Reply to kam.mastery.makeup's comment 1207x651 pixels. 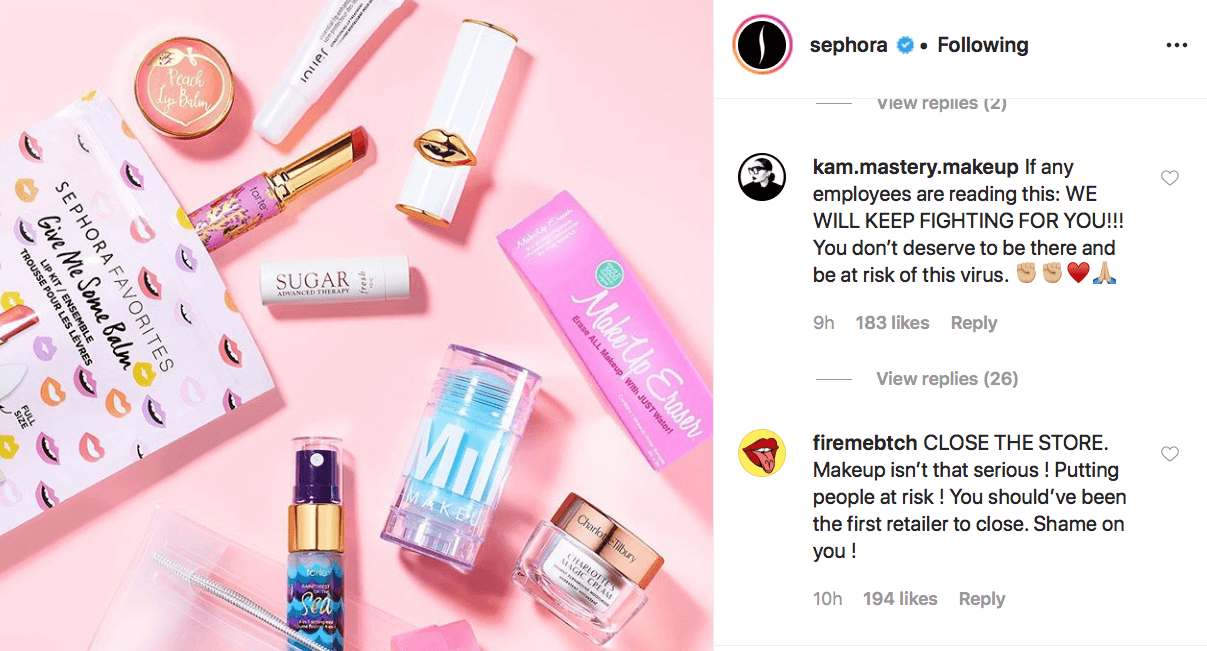(974, 323)
